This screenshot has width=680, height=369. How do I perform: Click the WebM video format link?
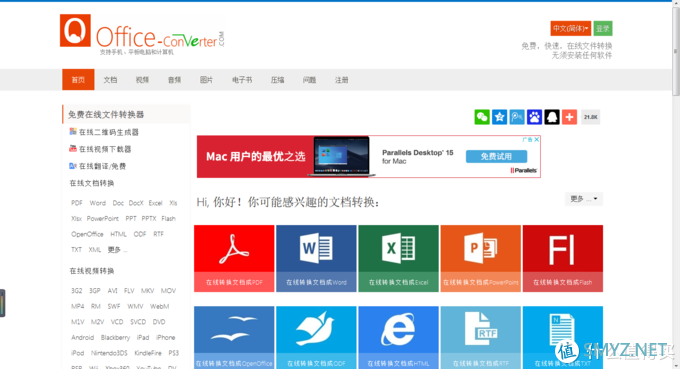click(160, 306)
